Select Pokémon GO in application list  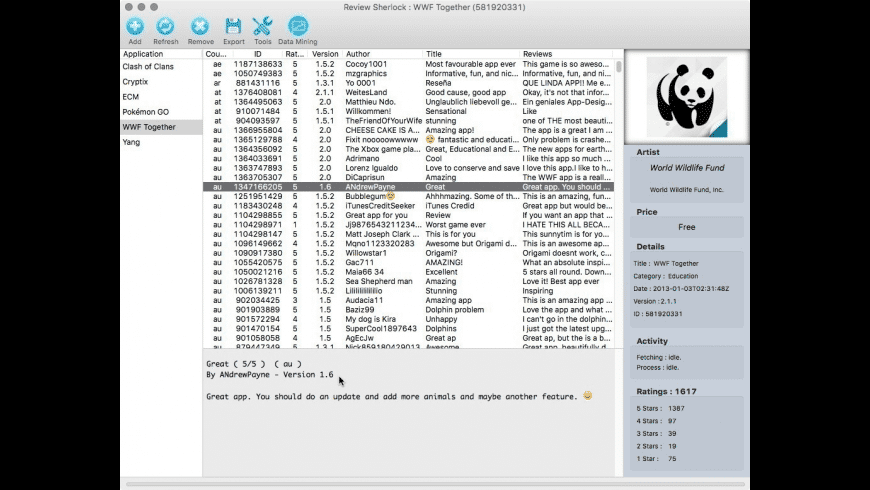(146, 112)
